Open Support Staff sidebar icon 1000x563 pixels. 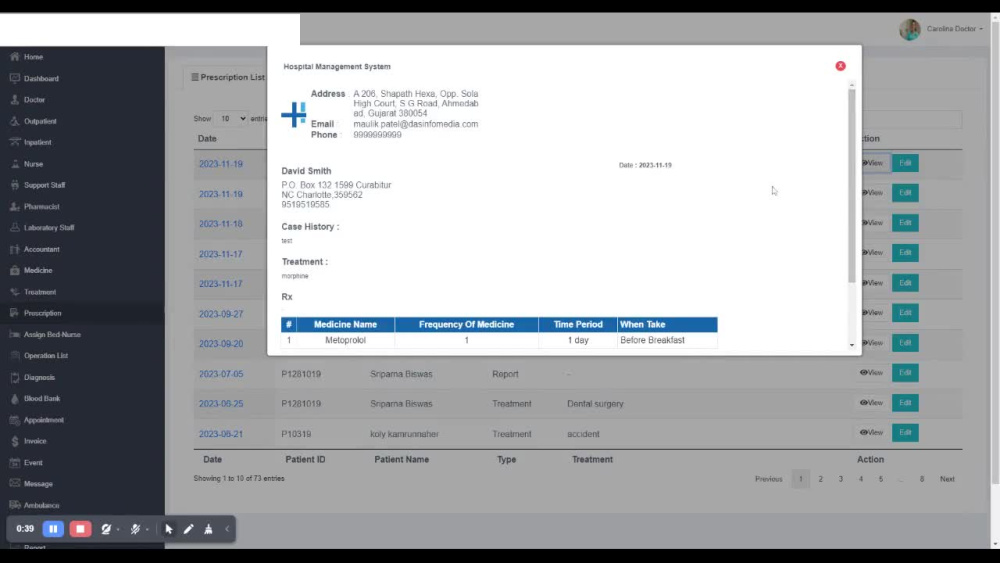pos(15,185)
